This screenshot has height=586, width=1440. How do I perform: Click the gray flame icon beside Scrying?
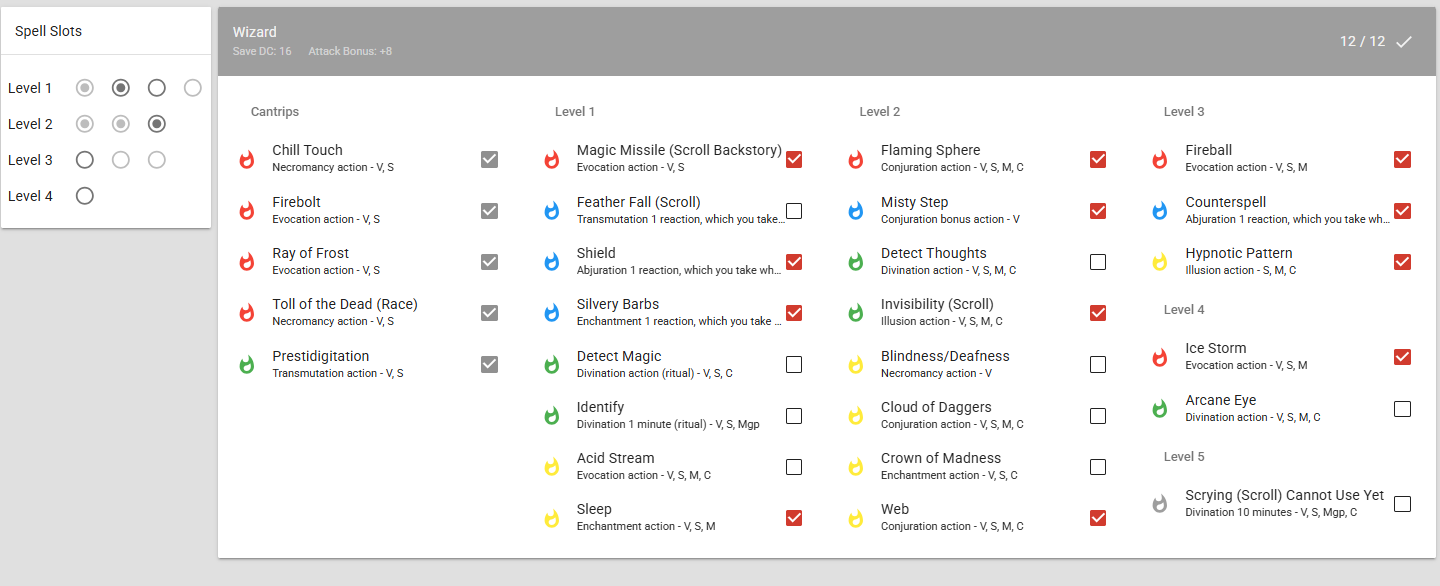[x=1160, y=504]
